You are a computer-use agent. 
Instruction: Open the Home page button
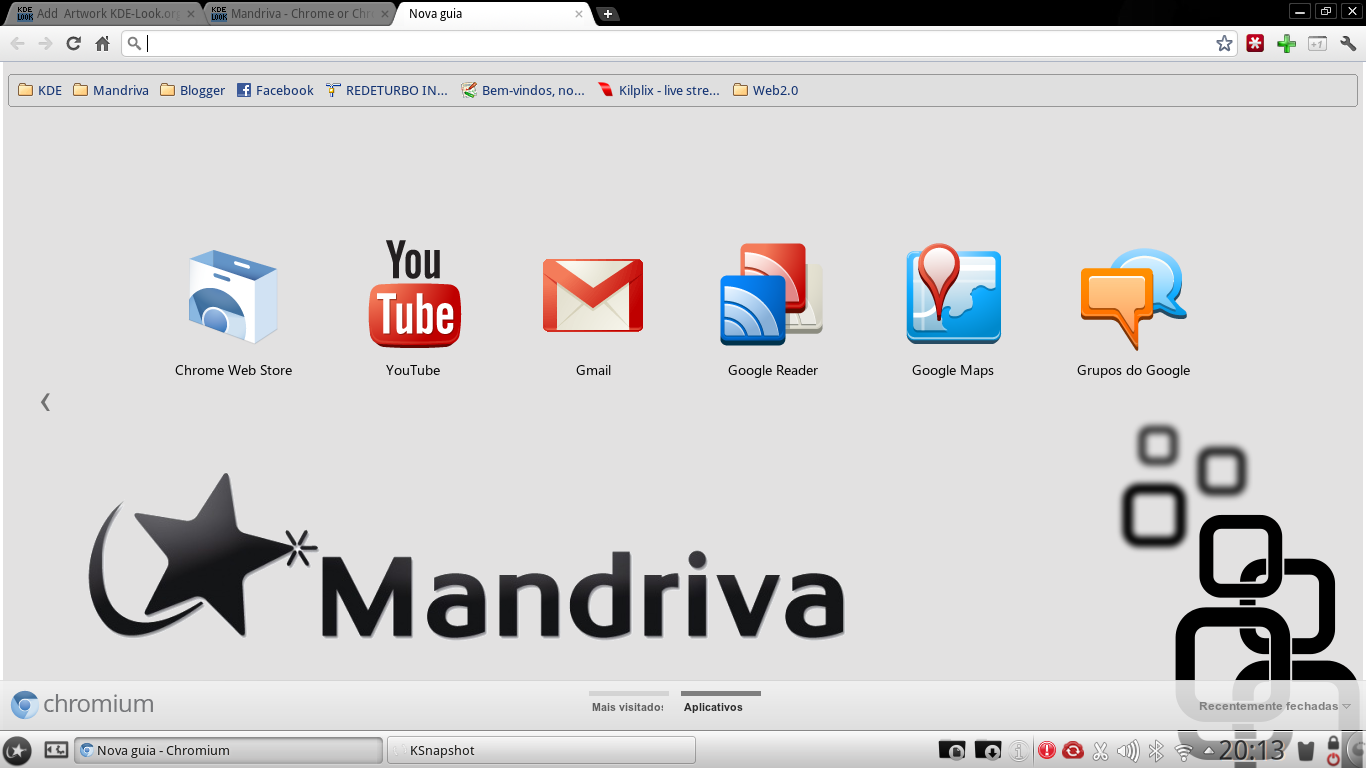point(102,43)
